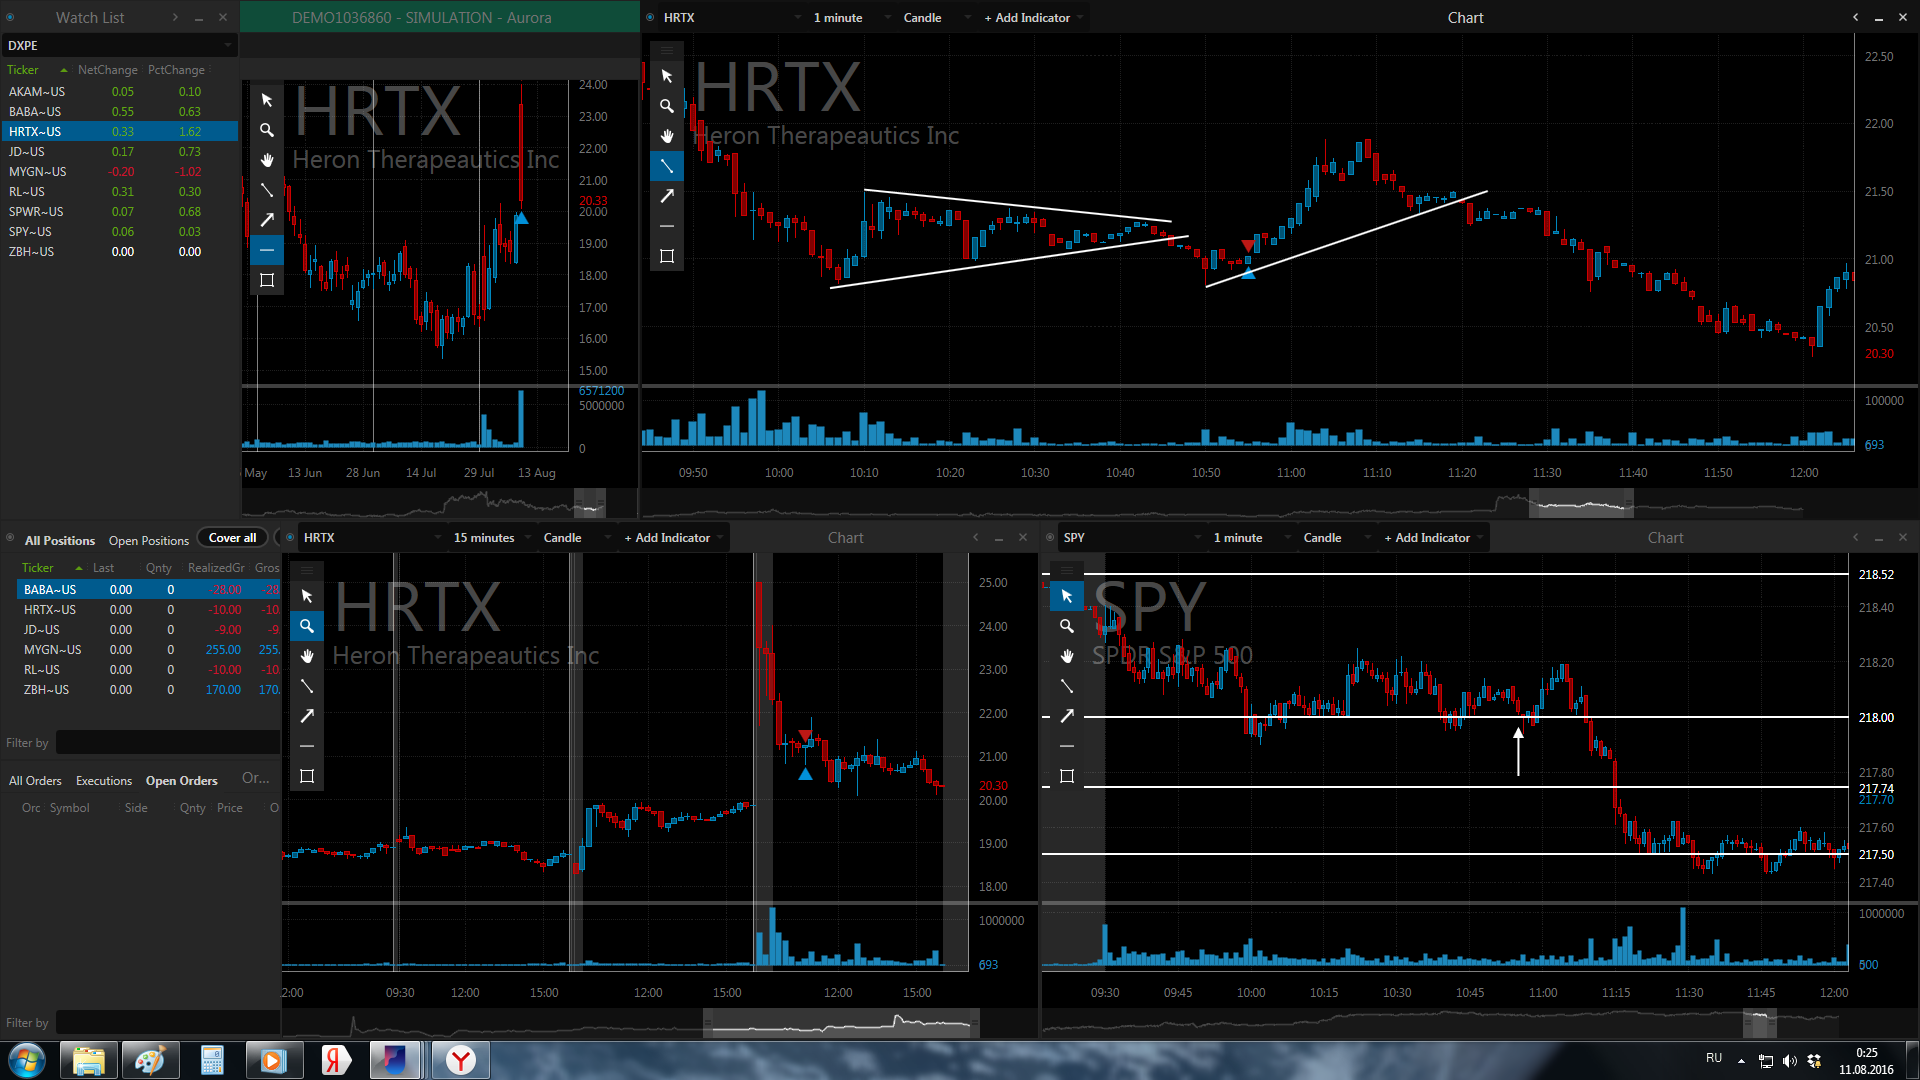Focus positions Filter by input field
Screen dimensions: 1920x1080
167,743
